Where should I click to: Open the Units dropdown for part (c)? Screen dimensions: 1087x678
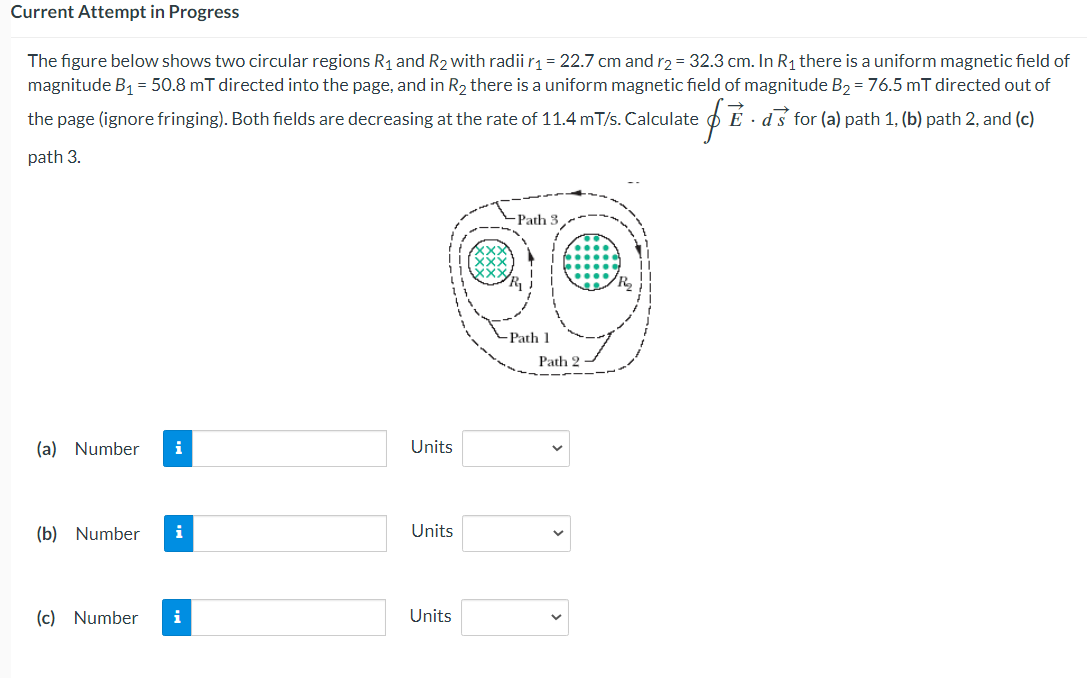pyautogui.click(x=514, y=617)
